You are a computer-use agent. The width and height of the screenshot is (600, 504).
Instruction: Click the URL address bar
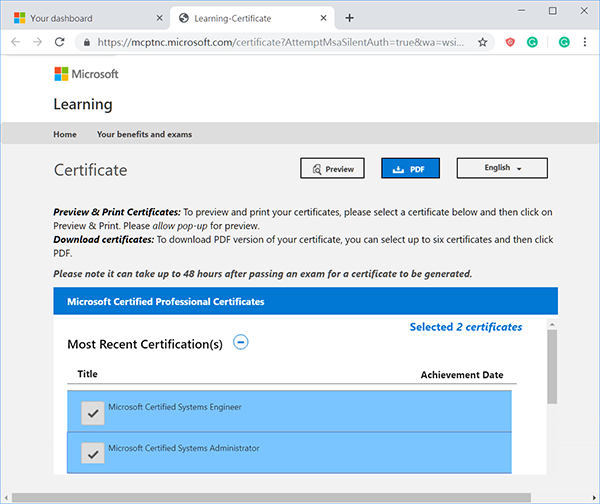280,42
